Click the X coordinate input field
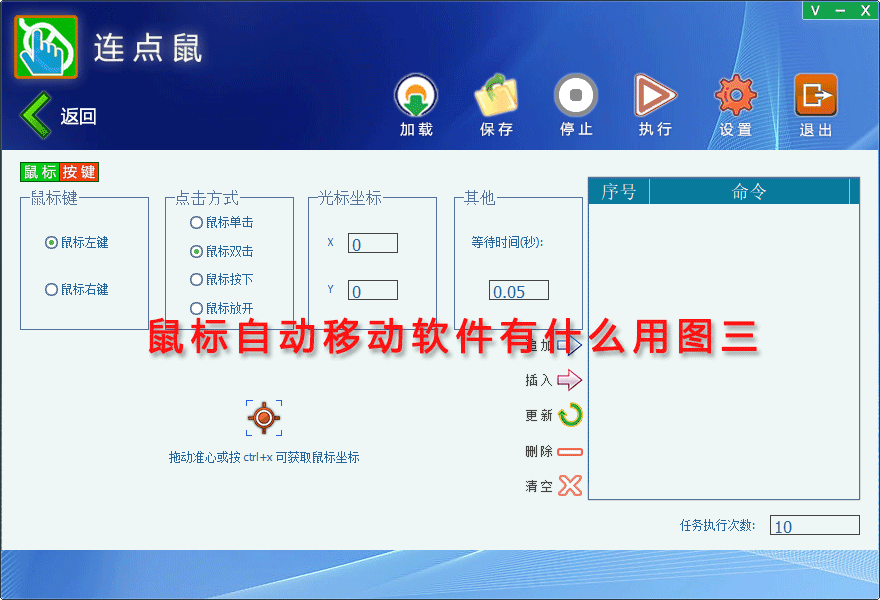 373,243
